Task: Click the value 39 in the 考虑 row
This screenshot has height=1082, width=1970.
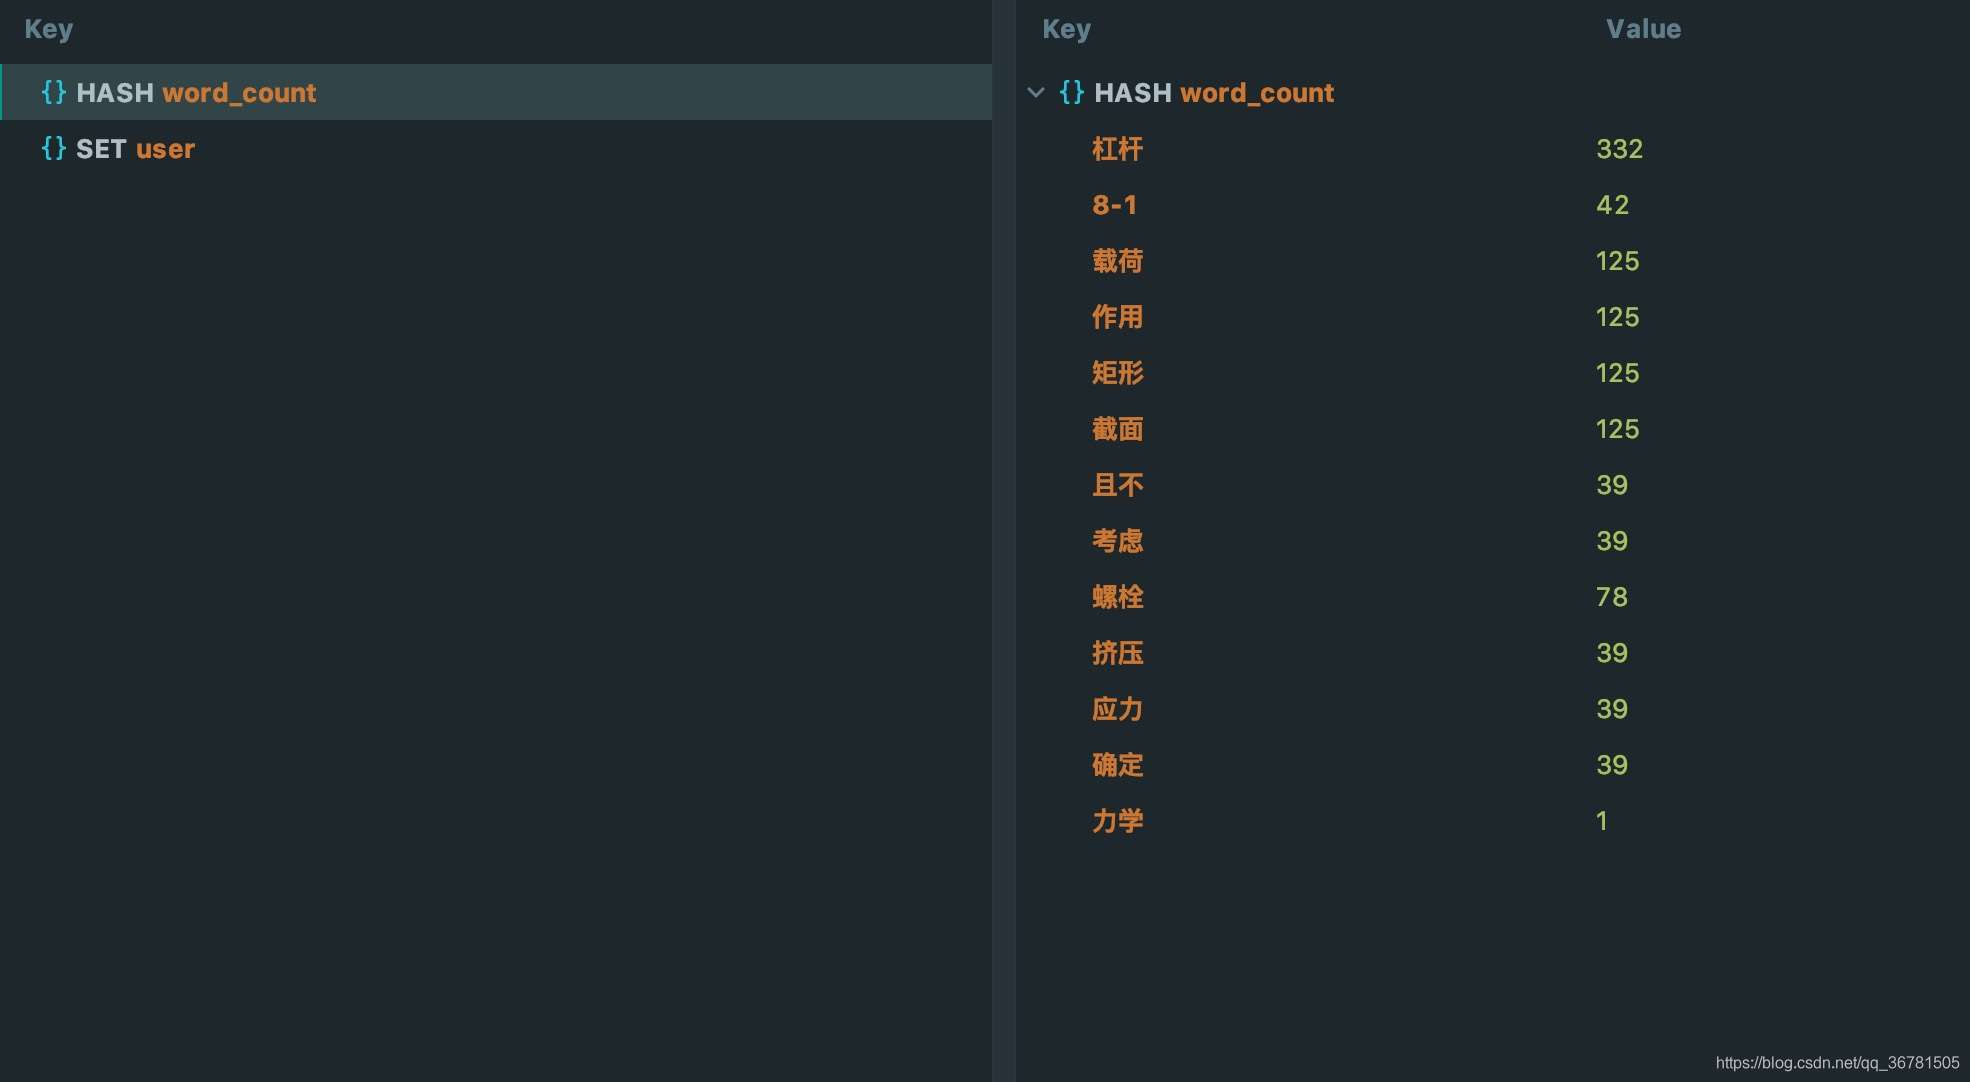Action: (x=1612, y=541)
